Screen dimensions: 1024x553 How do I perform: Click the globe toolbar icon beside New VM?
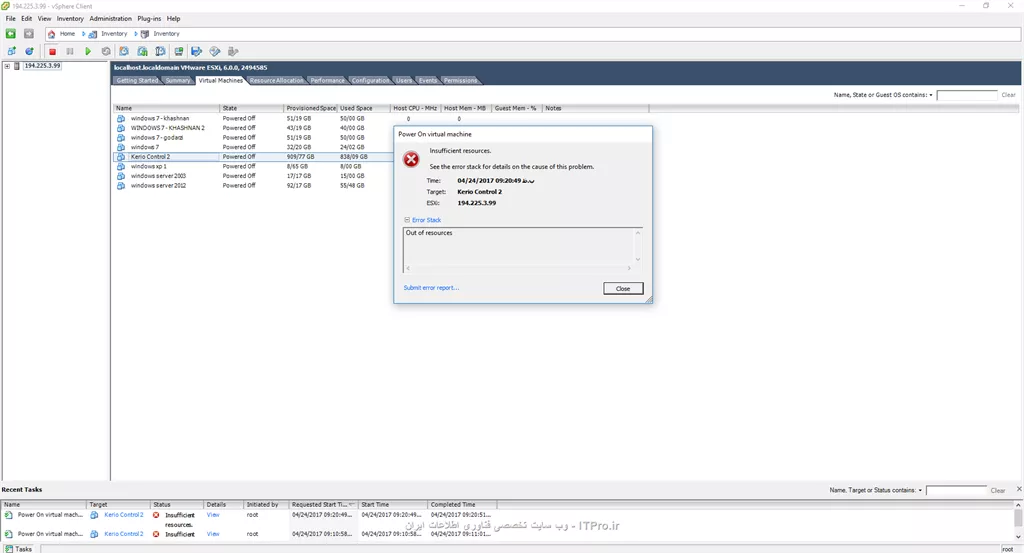29,51
